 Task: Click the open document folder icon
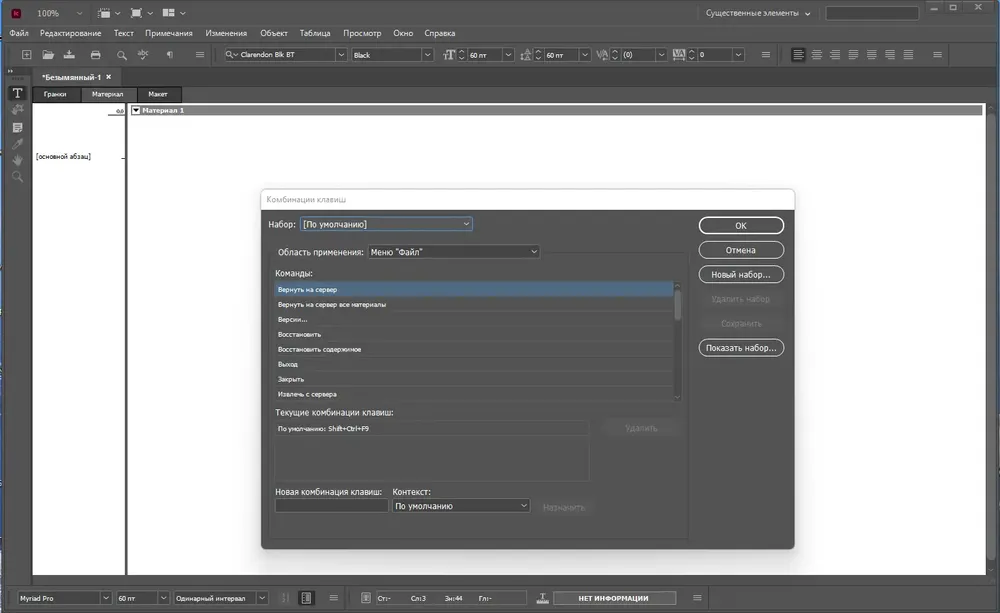pos(48,55)
